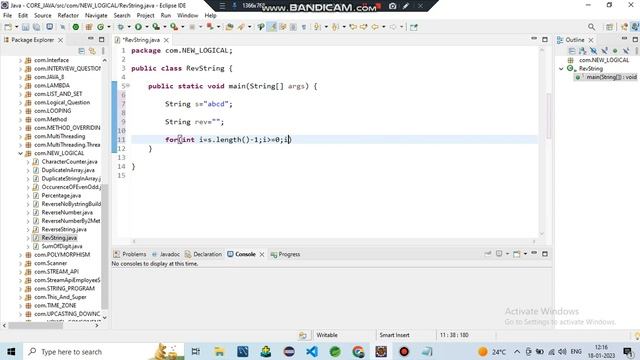640x360 pixels.
Task: Open Visual Studio Code from taskbar
Action: tap(312, 351)
